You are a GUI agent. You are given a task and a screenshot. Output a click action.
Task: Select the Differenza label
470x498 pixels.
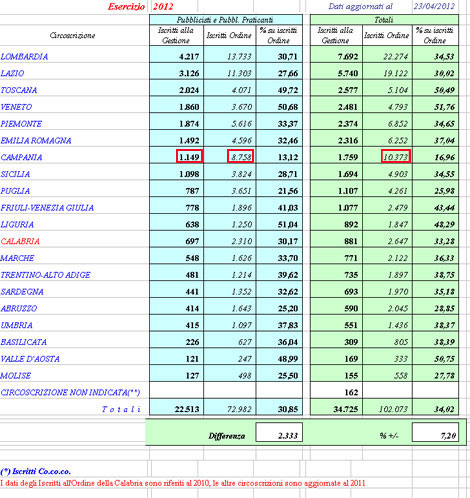pyautogui.click(x=227, y=436)
